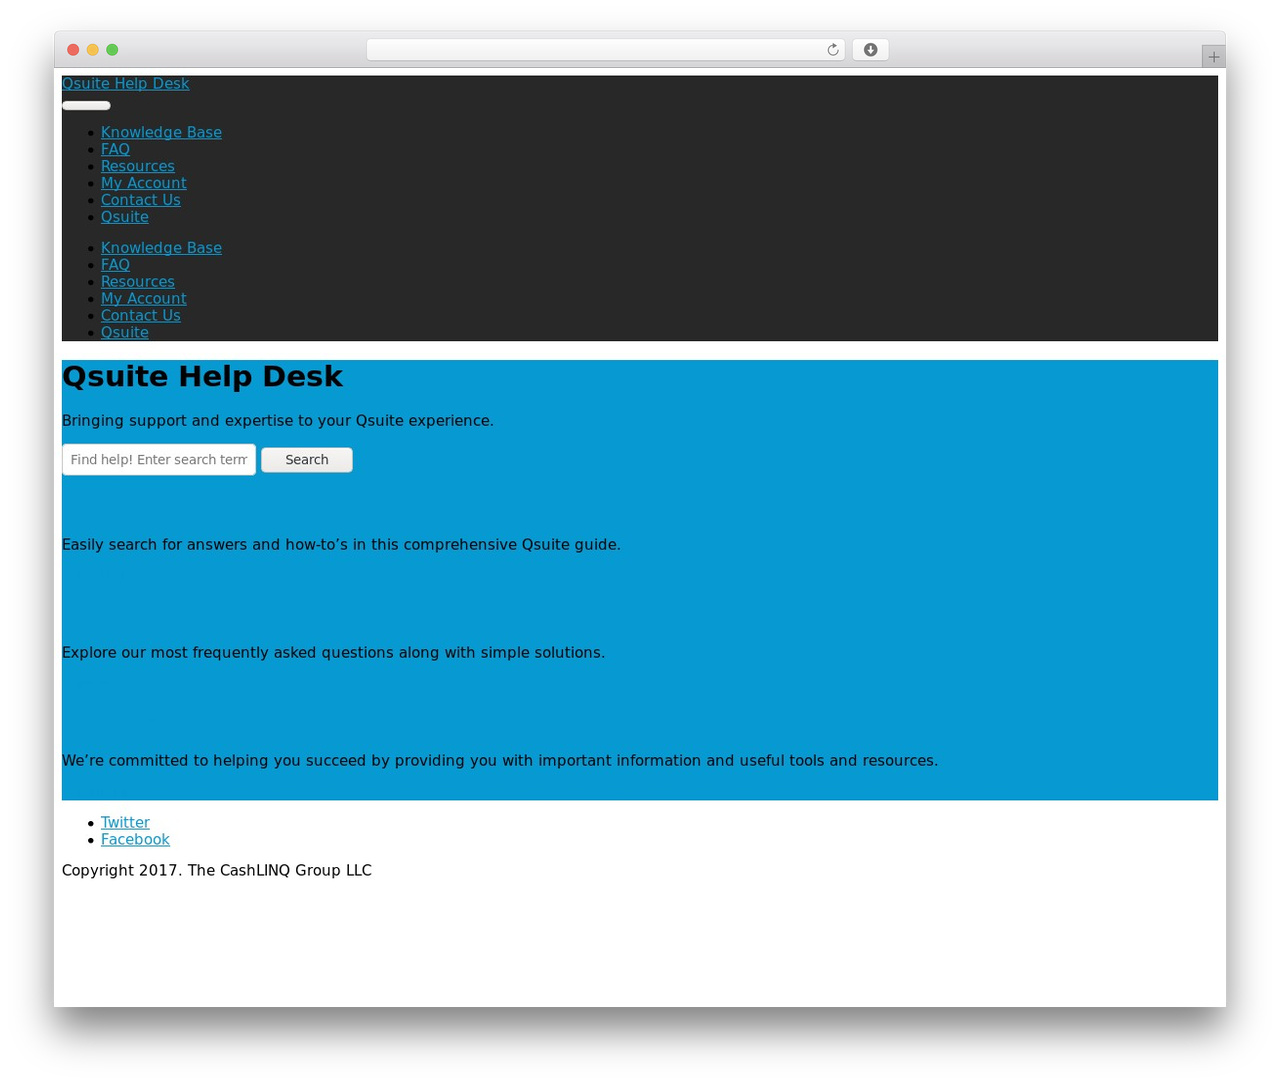Image resolution: width=1280 pixels, height=1084 pixels.
Task: Open Qsuite in the first menu
Action: pyautogui.click(x=124, y=217)
